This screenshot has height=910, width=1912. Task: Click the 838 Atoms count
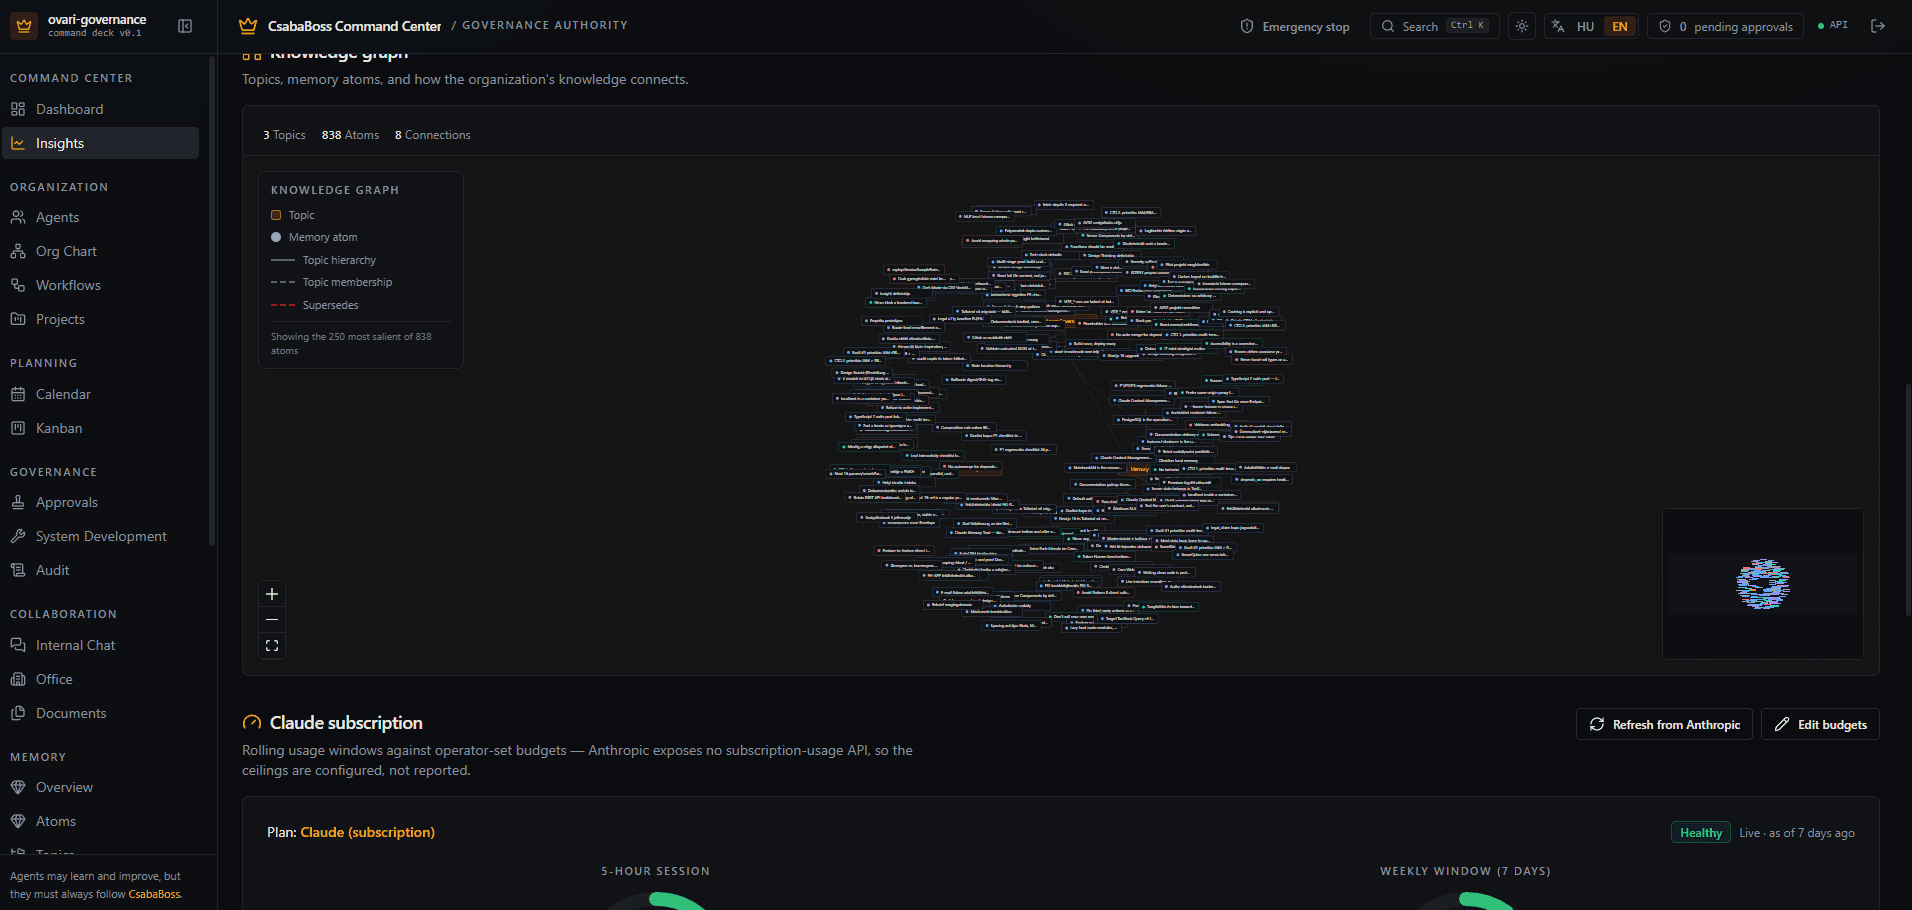350,135
